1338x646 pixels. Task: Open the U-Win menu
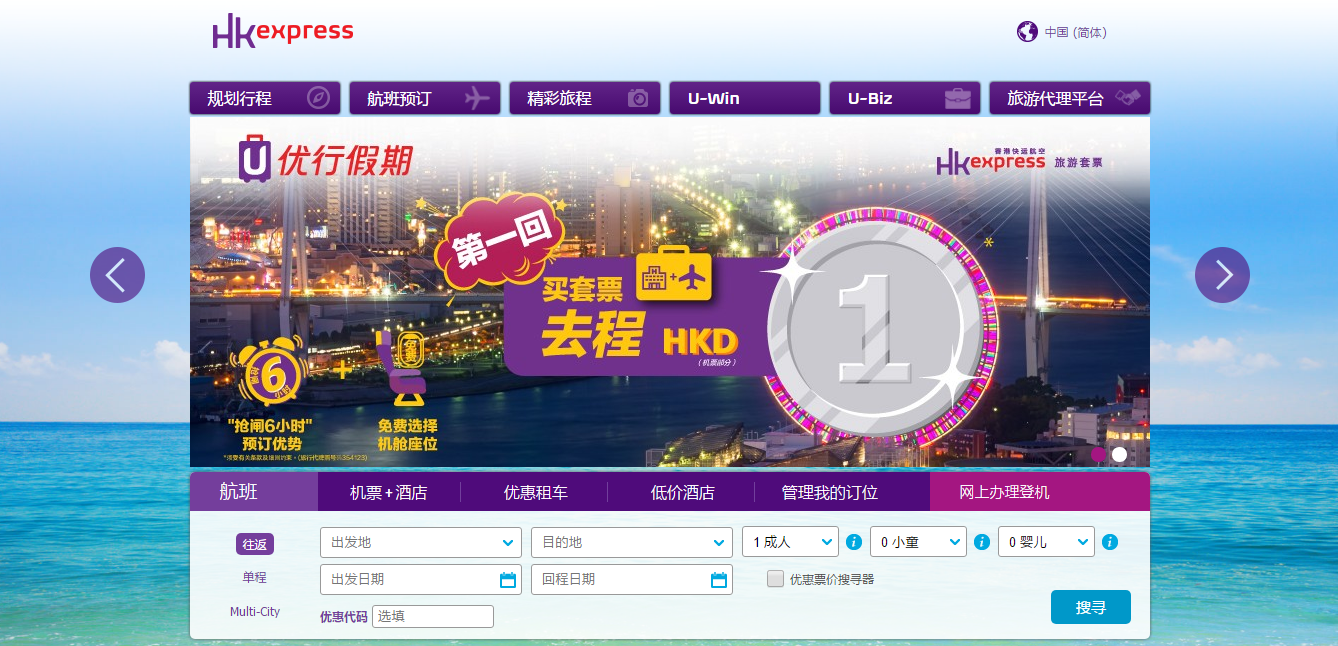(x=745, y=98)
